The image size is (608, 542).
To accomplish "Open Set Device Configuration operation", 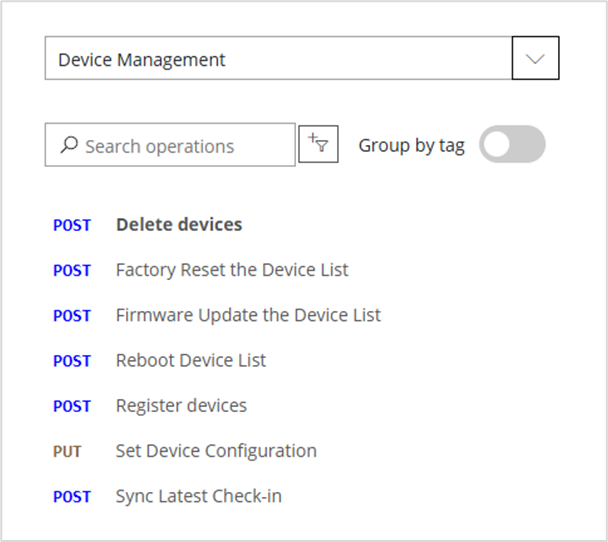I will point(216,451).
